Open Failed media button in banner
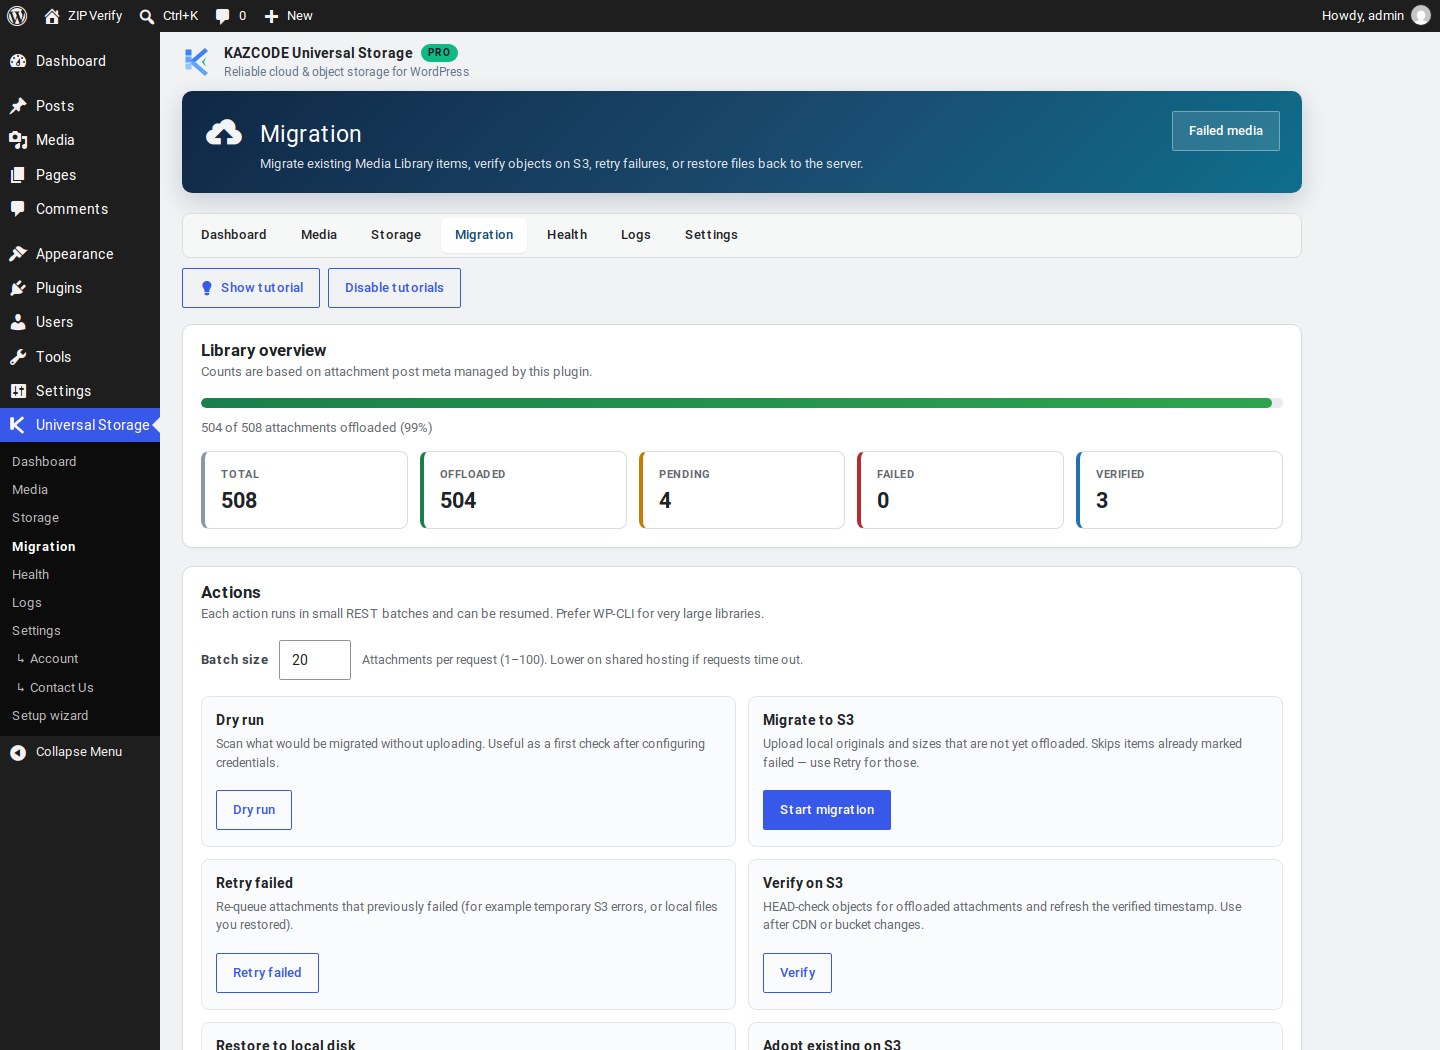 pos(1226,131)
